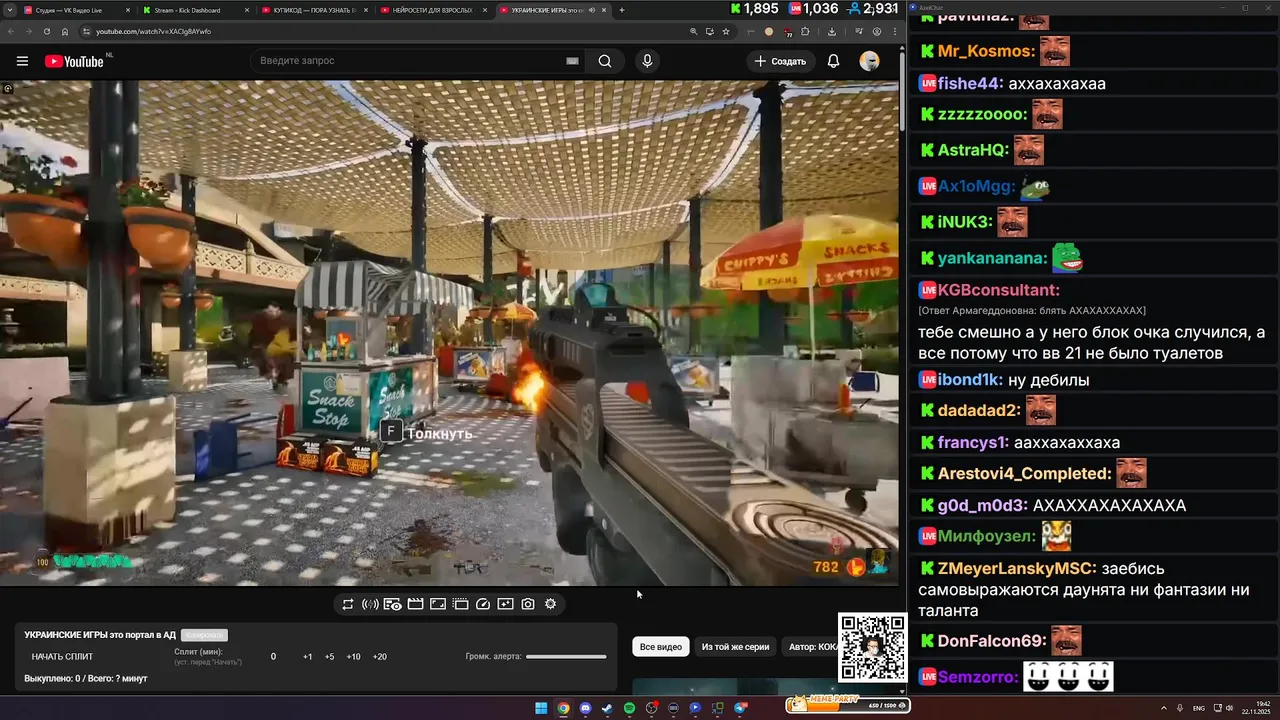Reload the page in the browser

coord(47,31)
